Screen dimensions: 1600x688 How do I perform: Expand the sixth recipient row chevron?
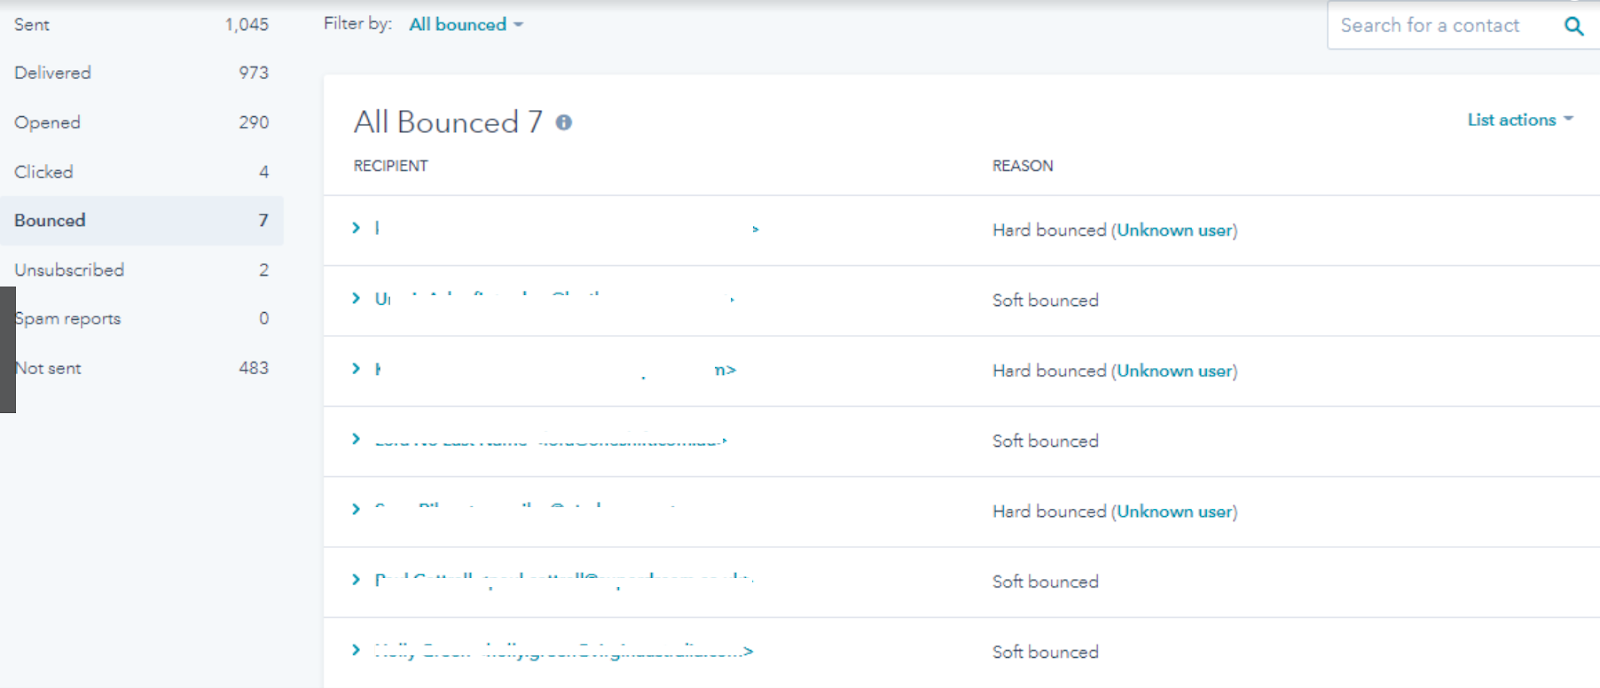point(356,579)
